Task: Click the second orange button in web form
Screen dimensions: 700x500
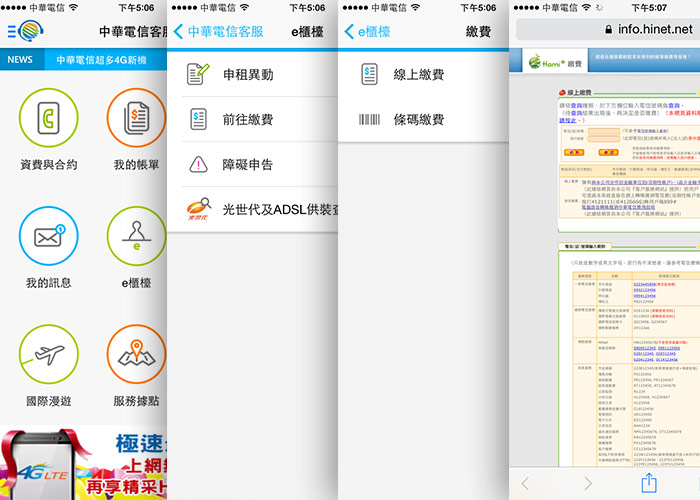Action: pos(608,152)
